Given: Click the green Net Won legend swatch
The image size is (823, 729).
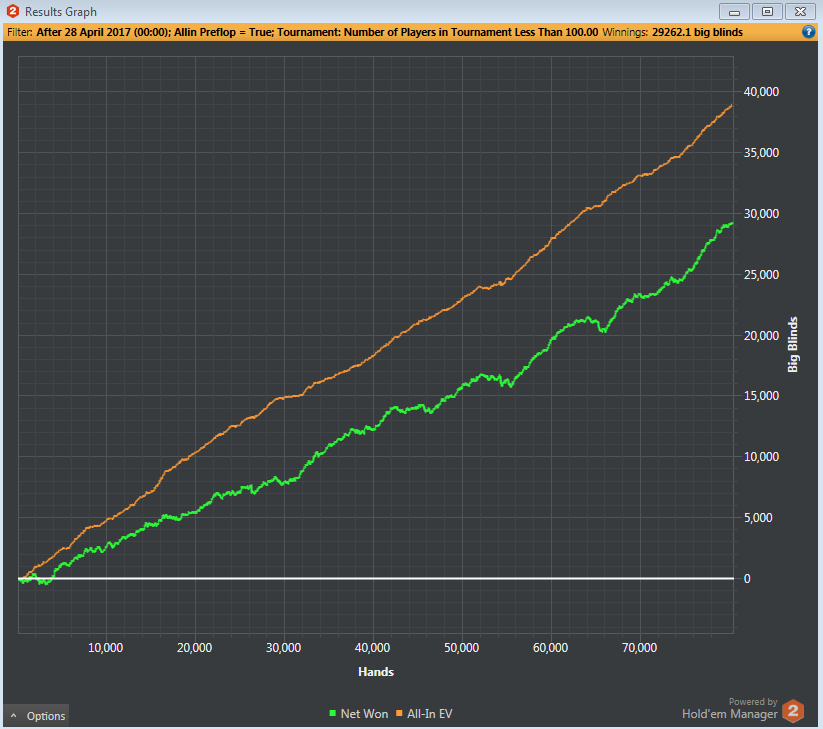Looking at the screenshot, I should 332,713.
